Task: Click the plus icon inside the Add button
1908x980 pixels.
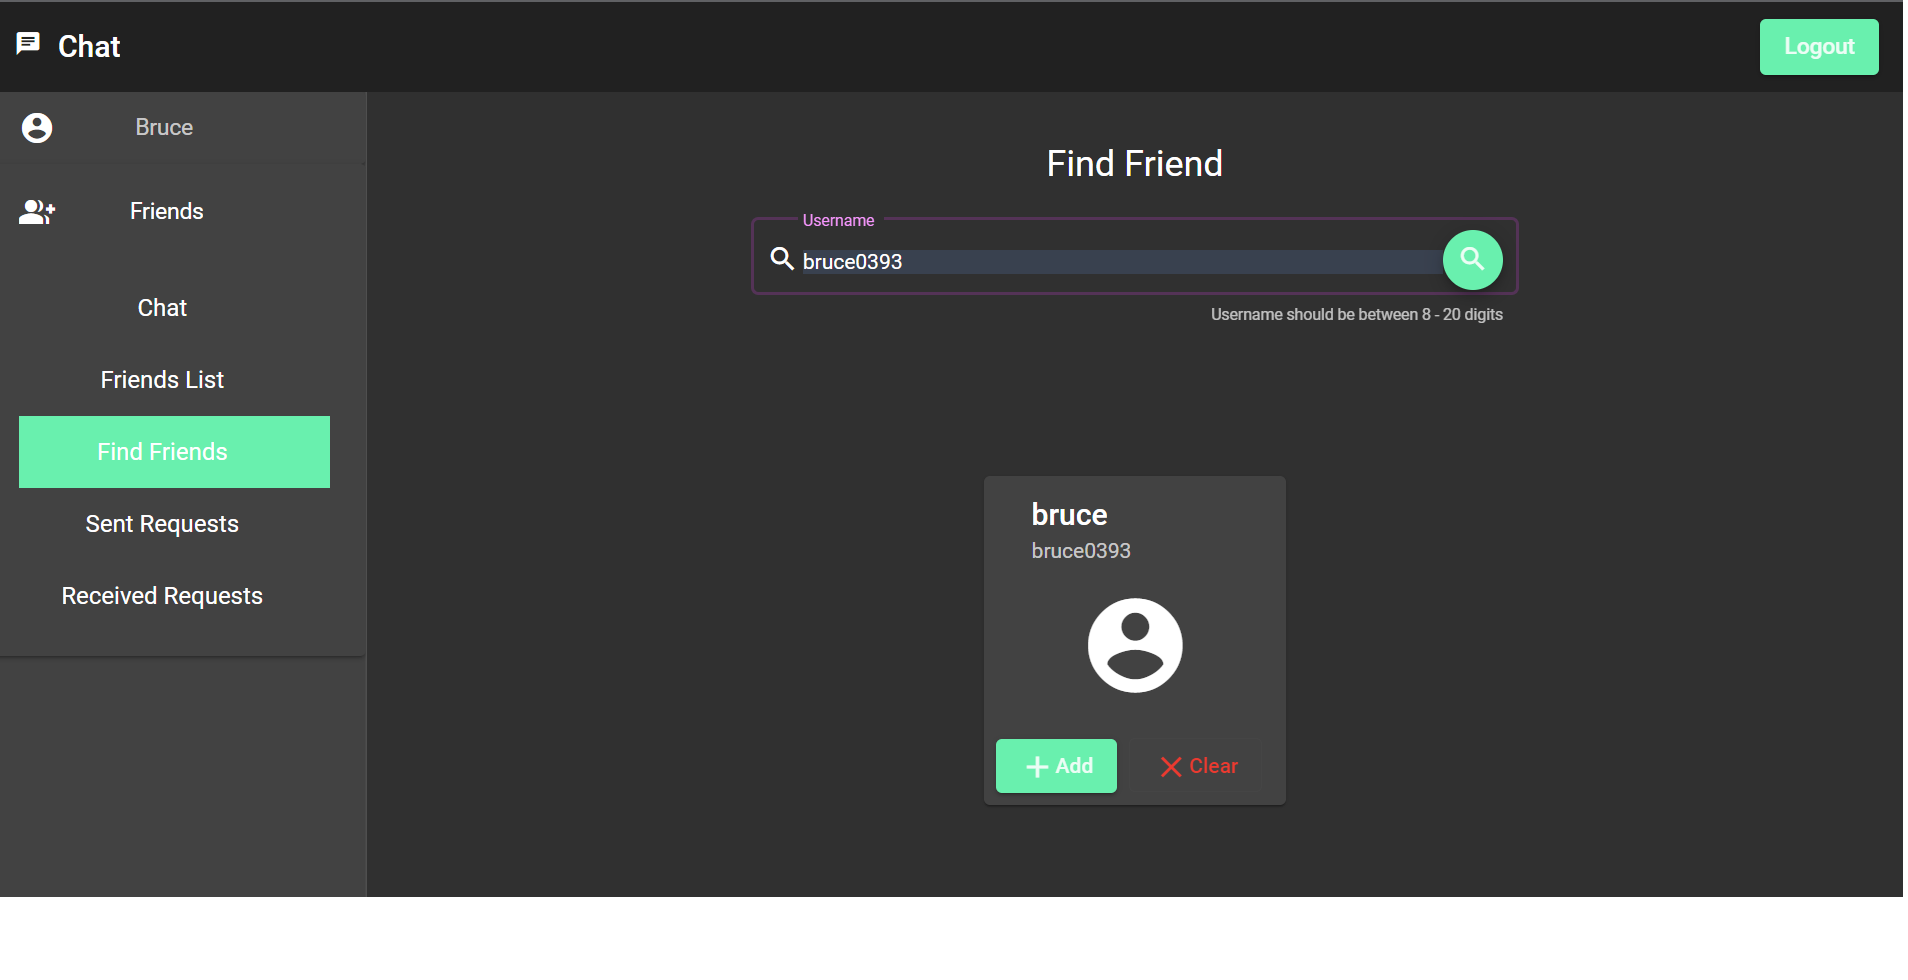Action: pos(1036,766)
